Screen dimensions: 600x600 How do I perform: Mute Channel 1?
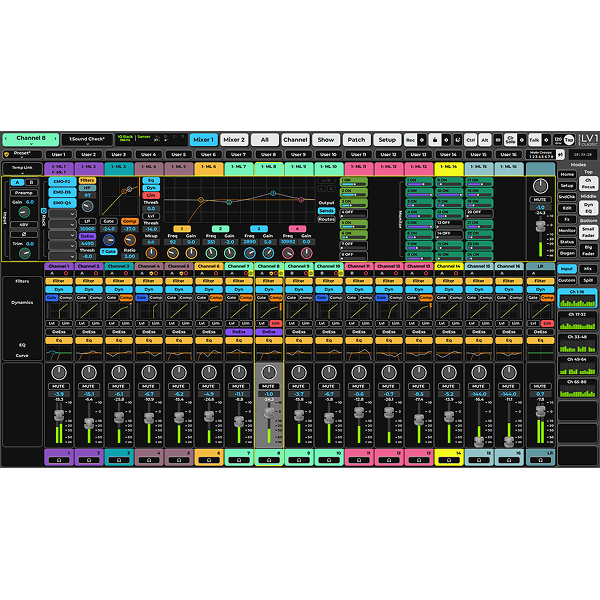(x=59, y=386)
